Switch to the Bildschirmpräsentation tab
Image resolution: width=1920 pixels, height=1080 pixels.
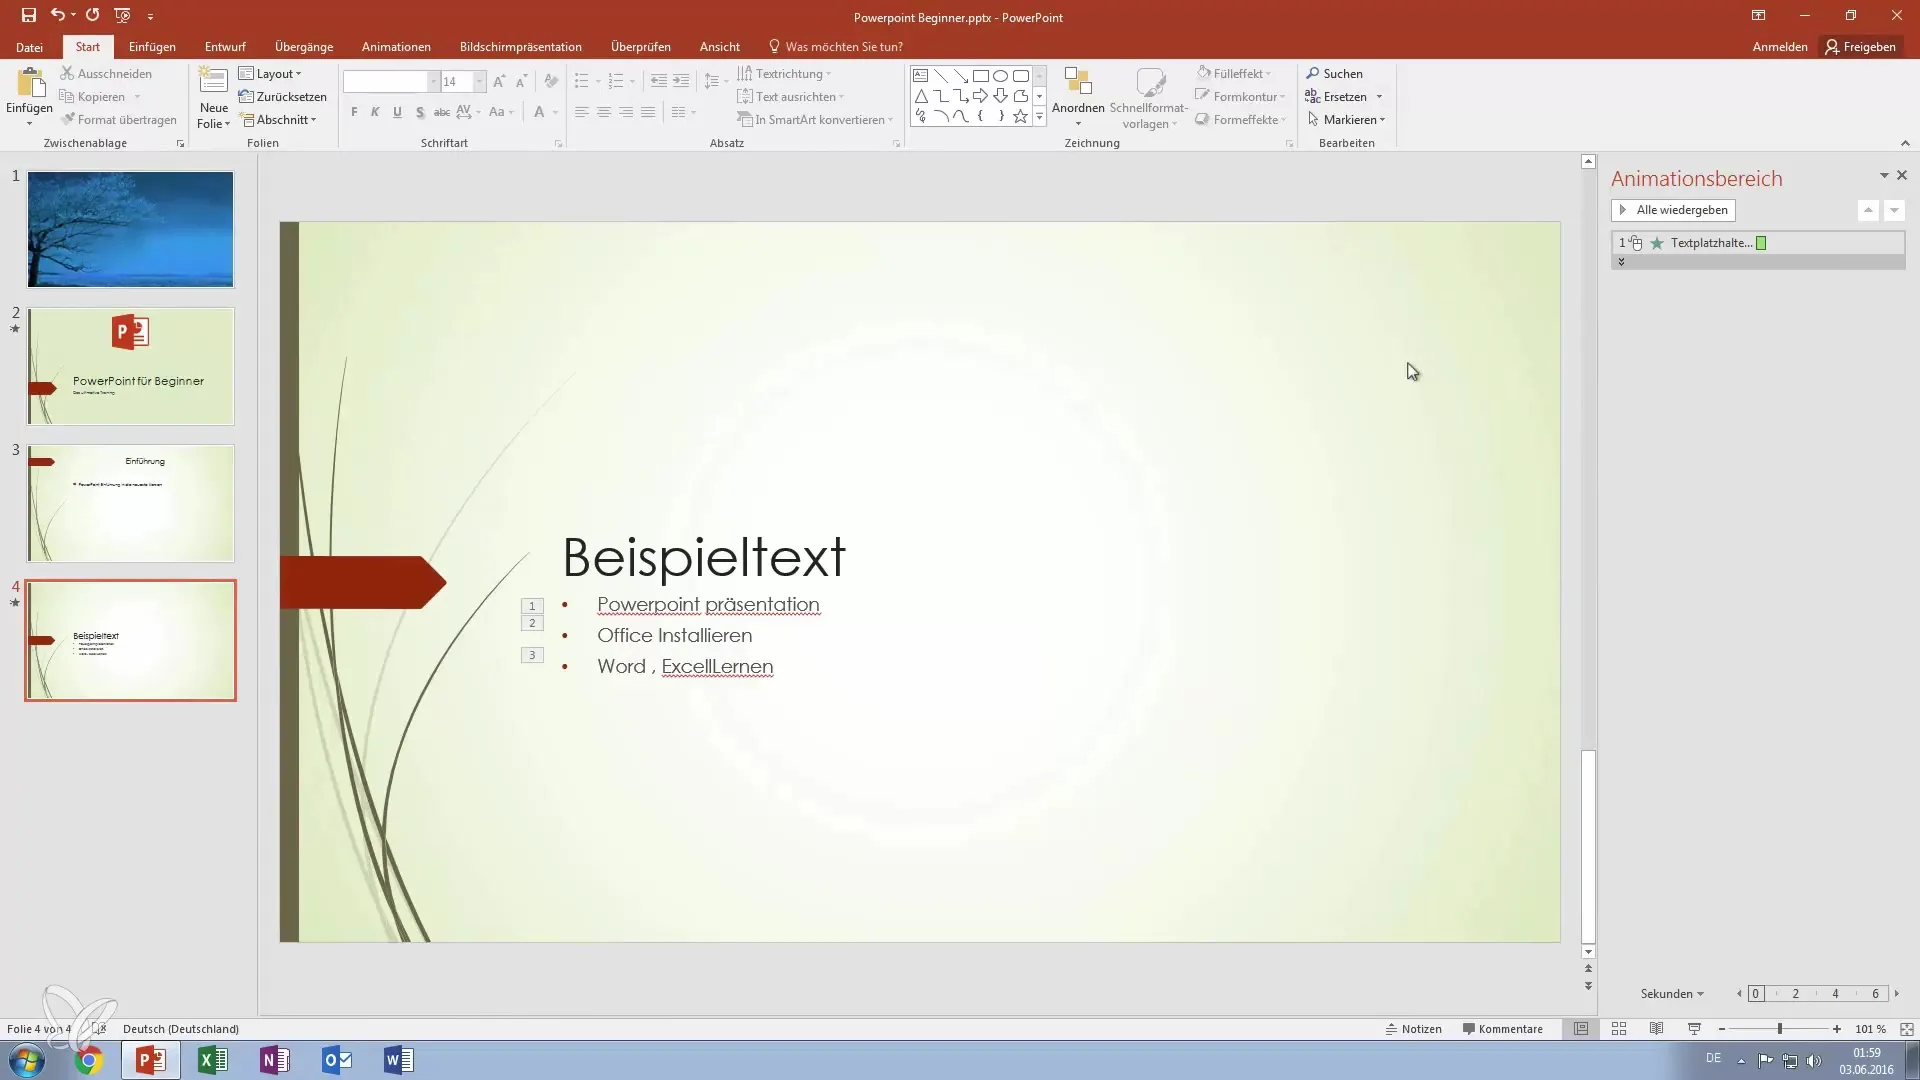pyautogui.click(x=520, y=46)
